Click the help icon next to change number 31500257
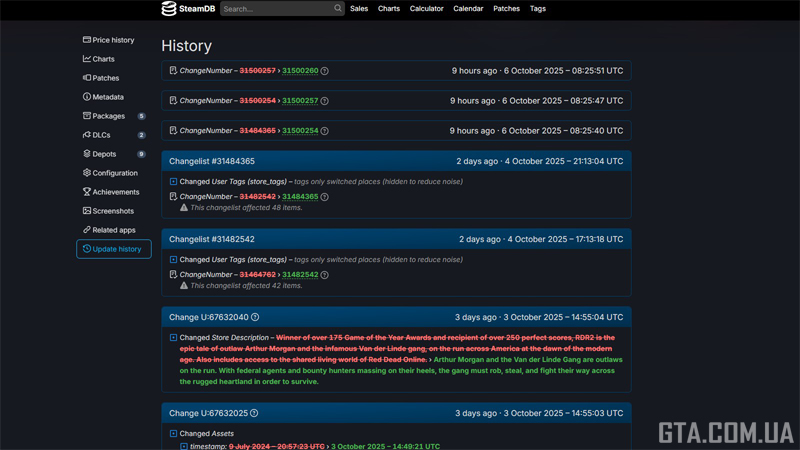Screen dimensions: 800x450 (325, 101)
